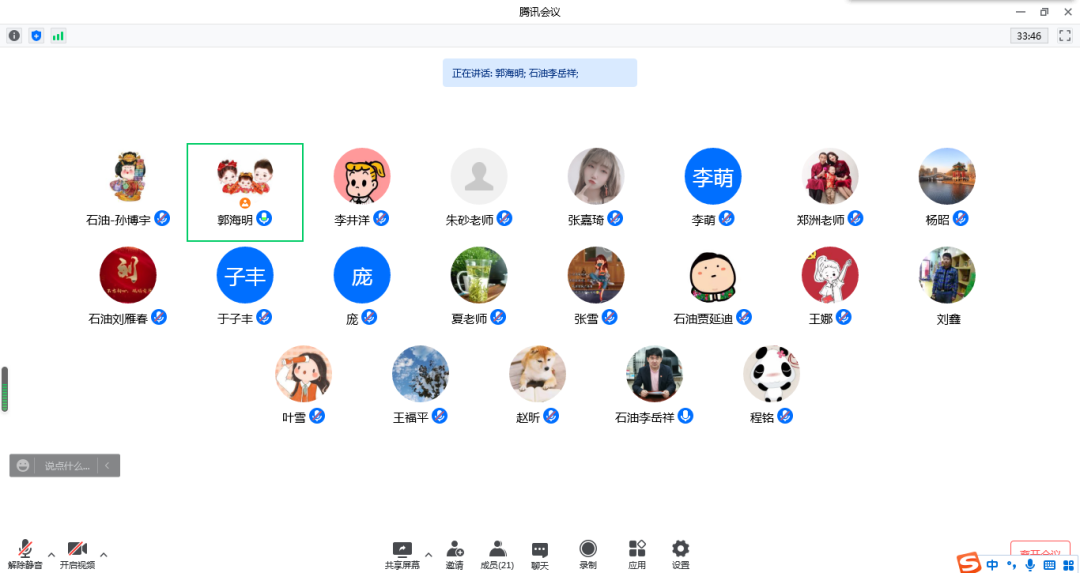
Task: Open the Chat (聊天) panel
Action: (540, 554)
